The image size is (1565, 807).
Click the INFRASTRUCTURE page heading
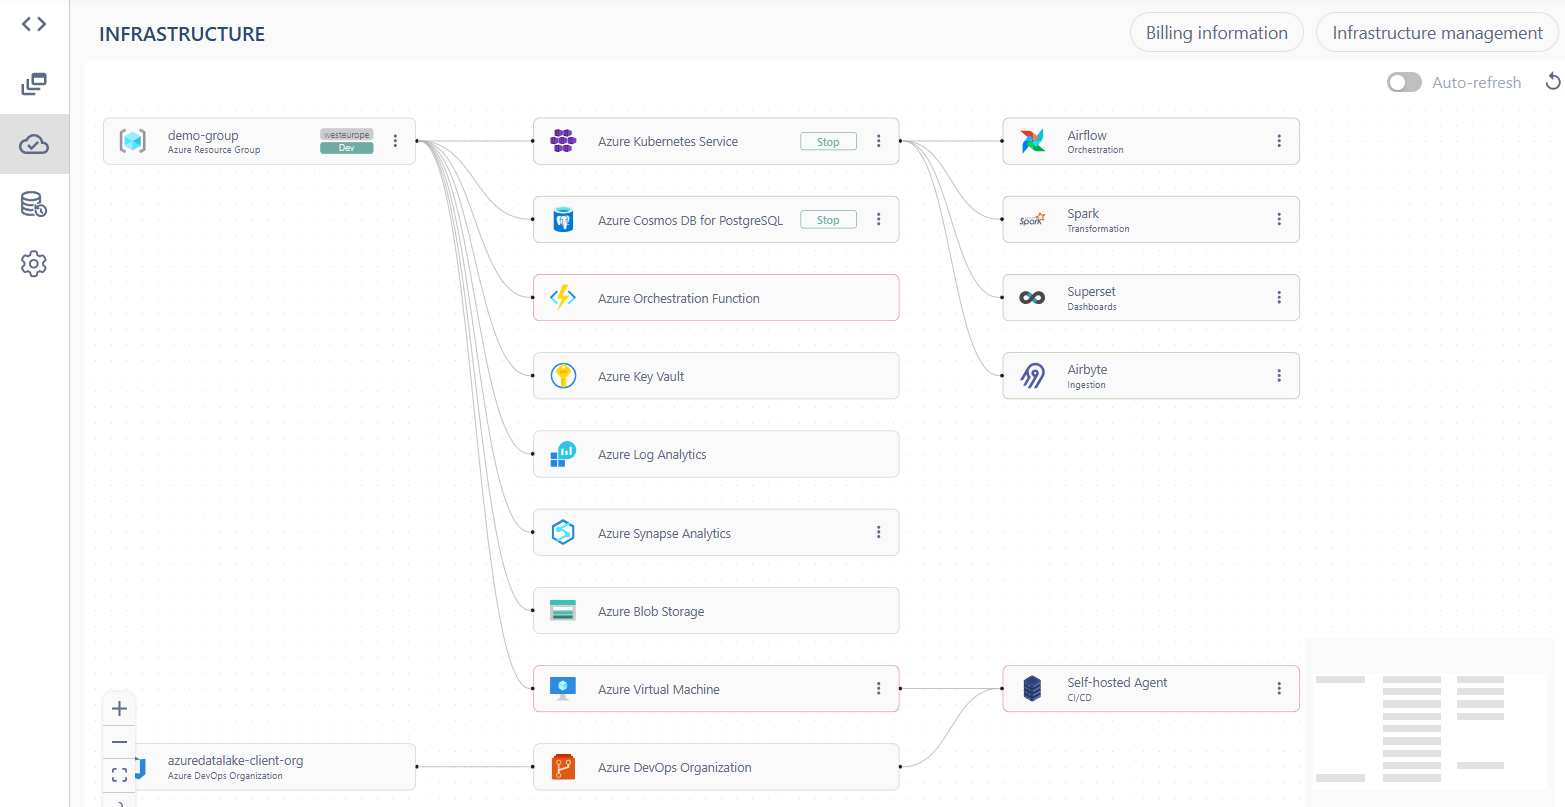[182, 34]
